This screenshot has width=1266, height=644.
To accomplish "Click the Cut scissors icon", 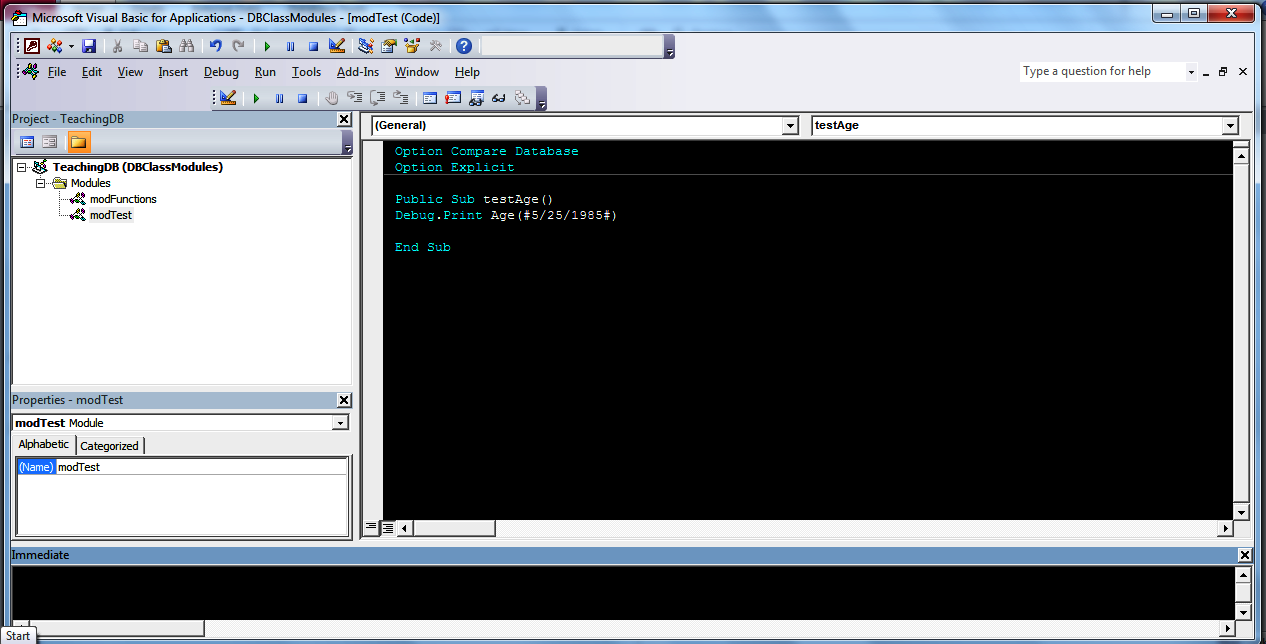I will click(118, 46).
